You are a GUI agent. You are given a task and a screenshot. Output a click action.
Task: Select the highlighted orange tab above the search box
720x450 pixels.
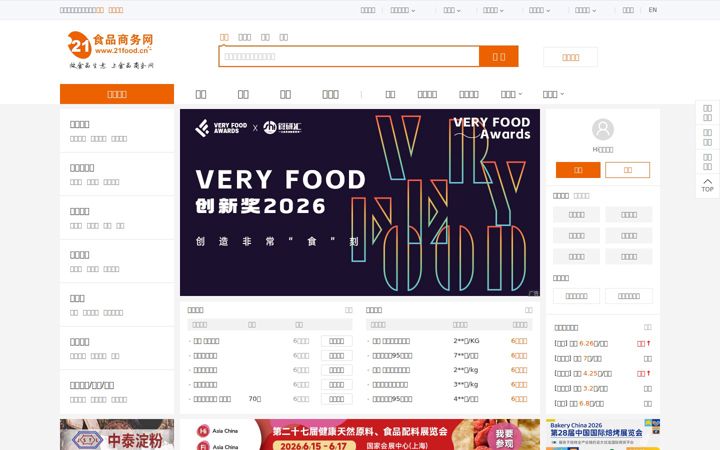coord(224,37)
